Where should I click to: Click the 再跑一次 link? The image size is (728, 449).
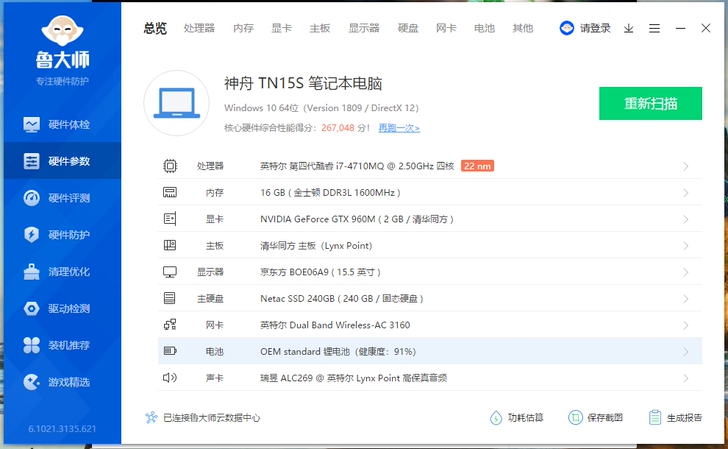pos(399,128)
